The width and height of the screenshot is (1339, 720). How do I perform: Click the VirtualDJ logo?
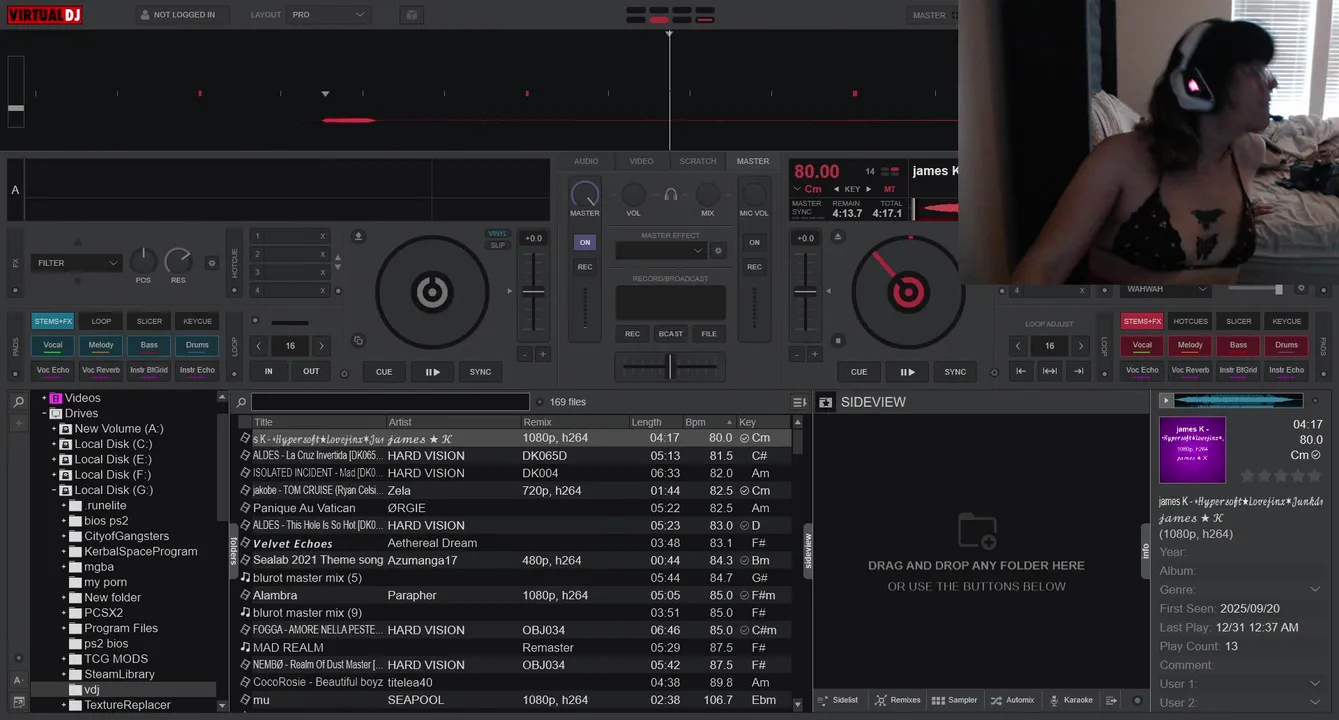coord(44,15)
